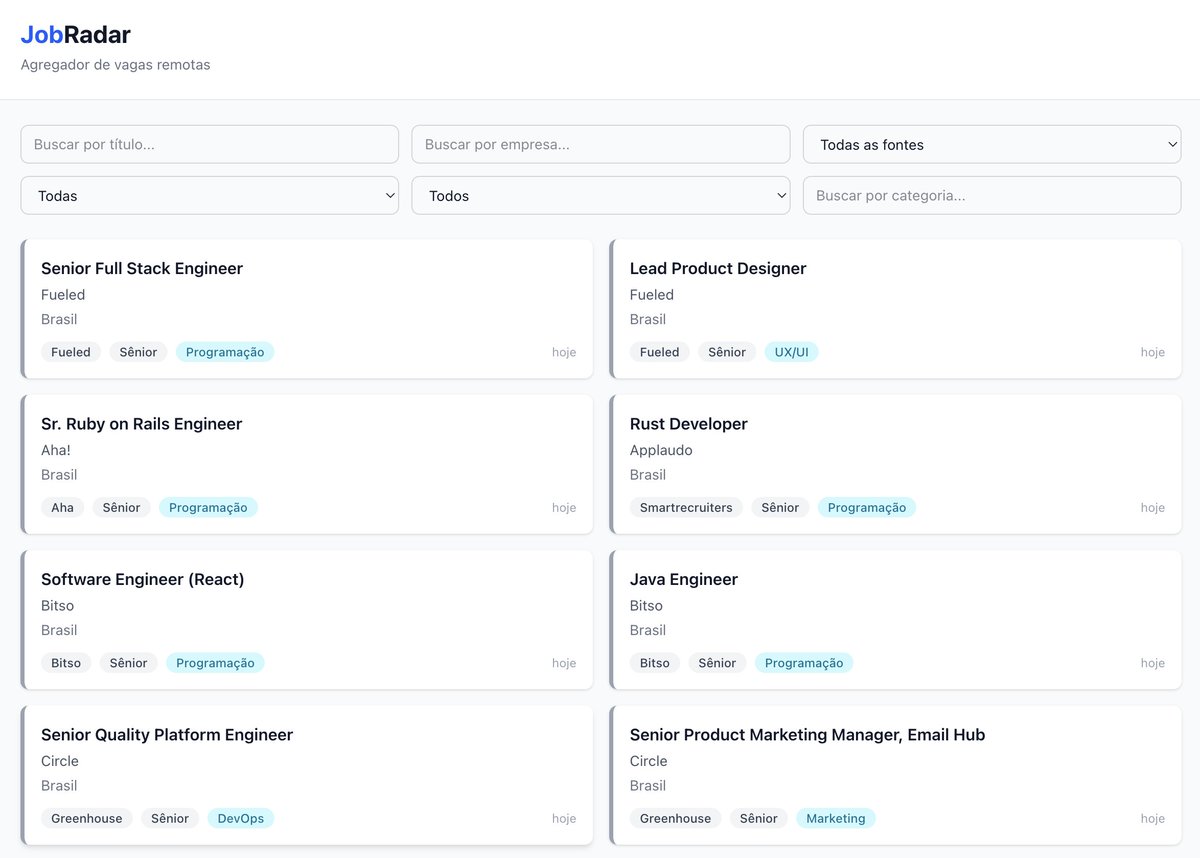Click Sênior tag on Rust Developer card
1200x858 pixels.
780,507
